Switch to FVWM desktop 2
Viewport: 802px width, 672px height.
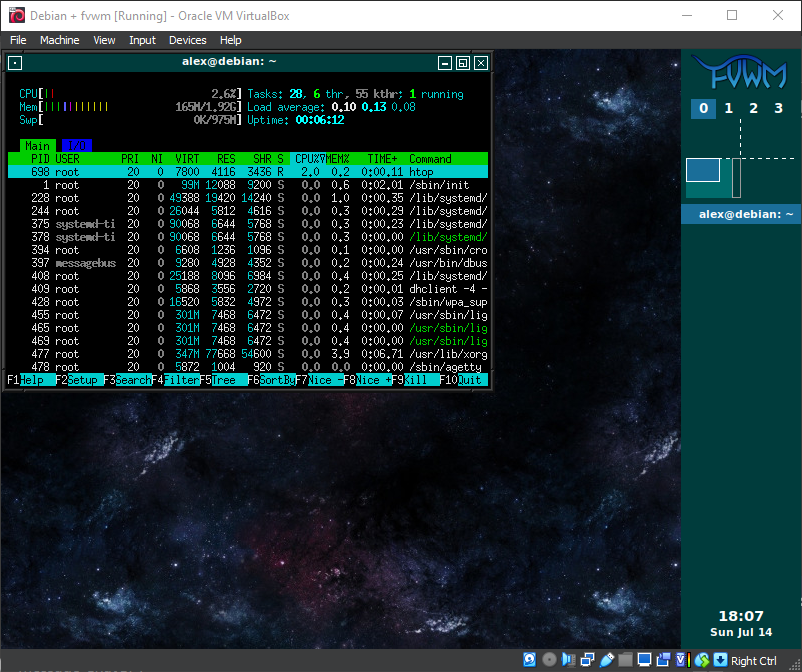[753, 108]
